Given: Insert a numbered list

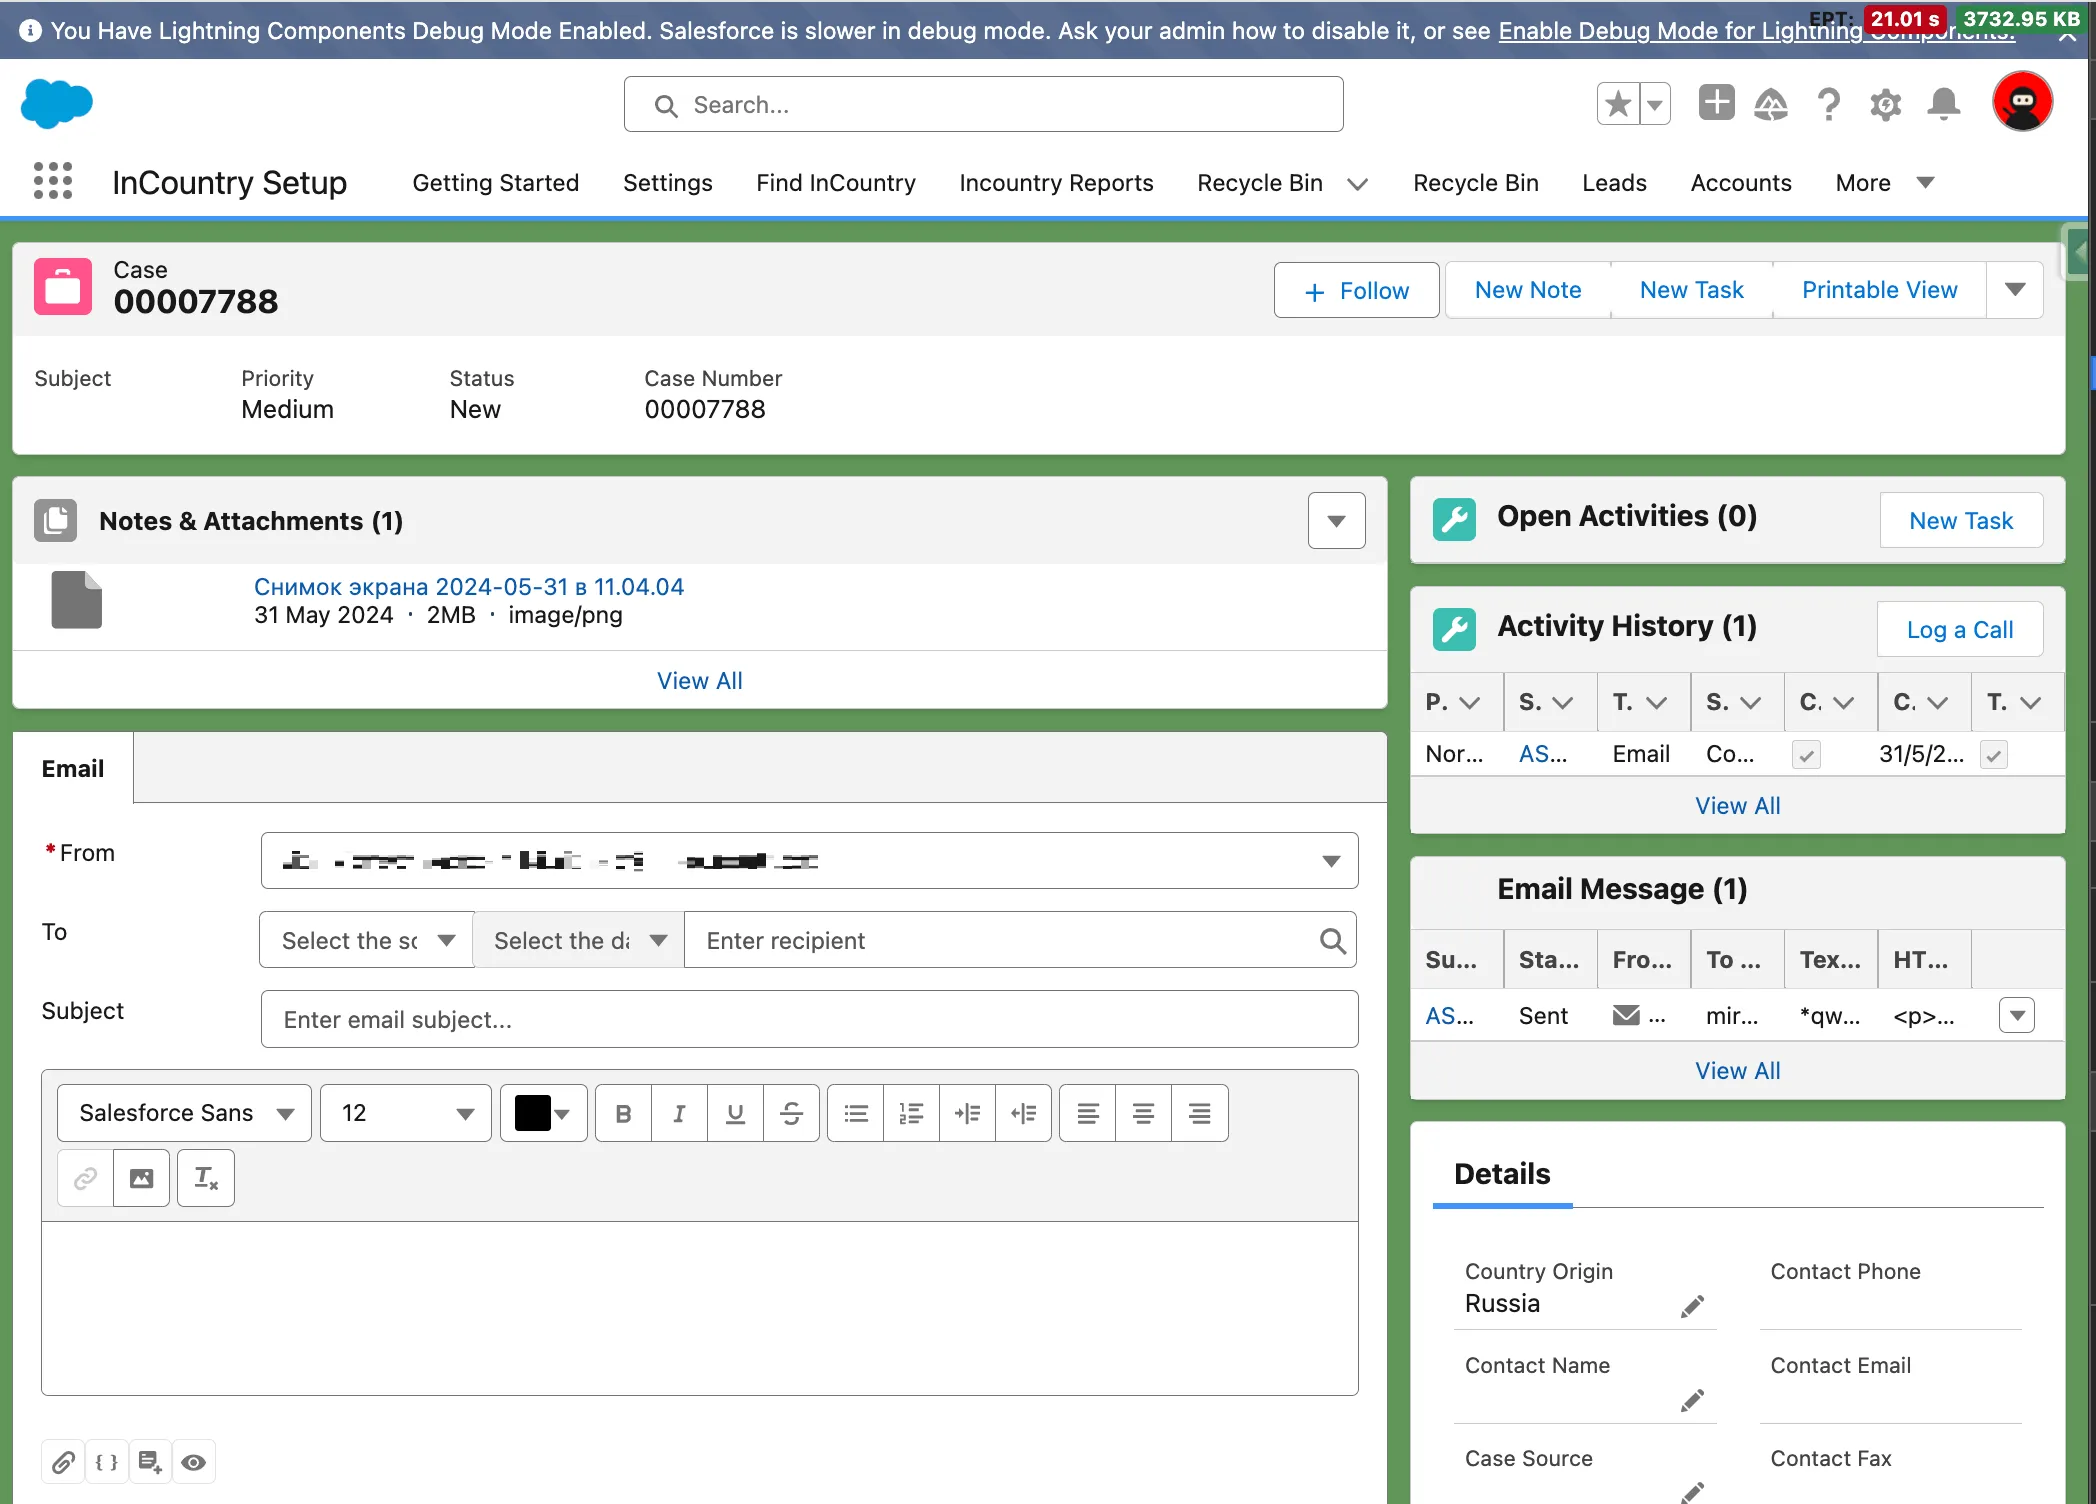Looking at the screenshot, I should coord(911,1113).
